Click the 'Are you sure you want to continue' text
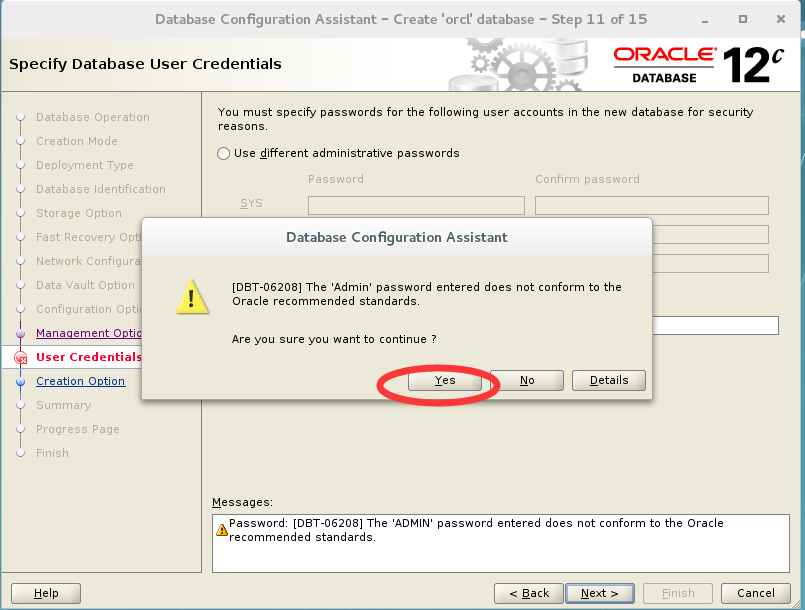Viewport: 805px width, 610px height. point(334,339)
